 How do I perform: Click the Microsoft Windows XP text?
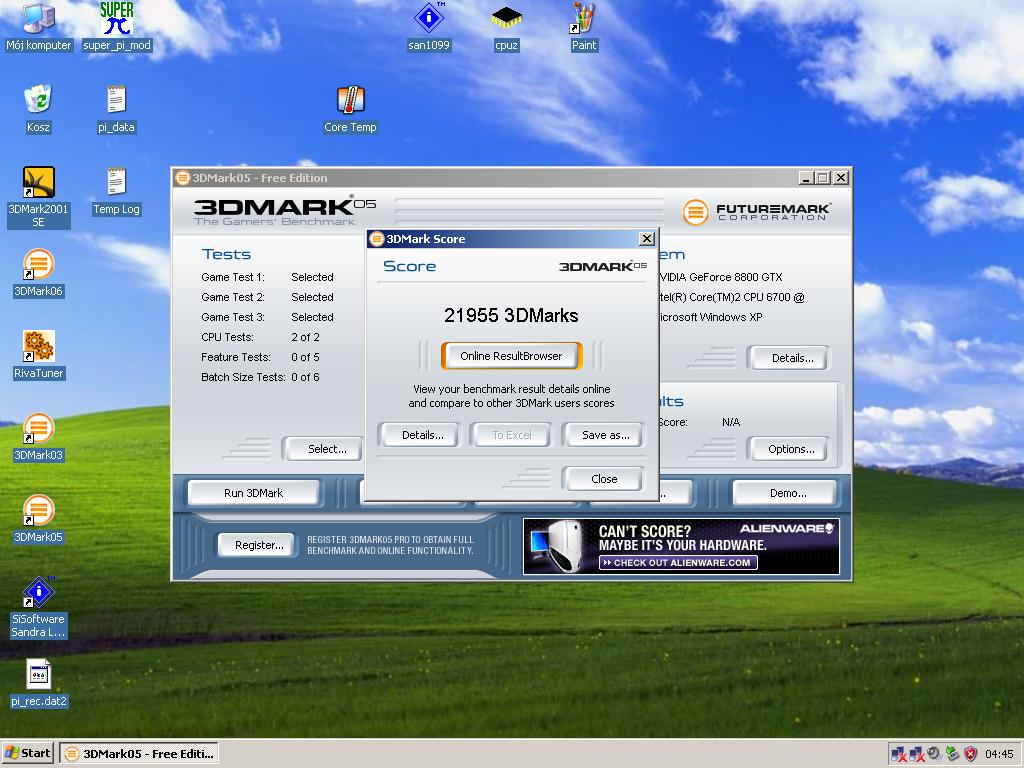click(x=711, y=317)
